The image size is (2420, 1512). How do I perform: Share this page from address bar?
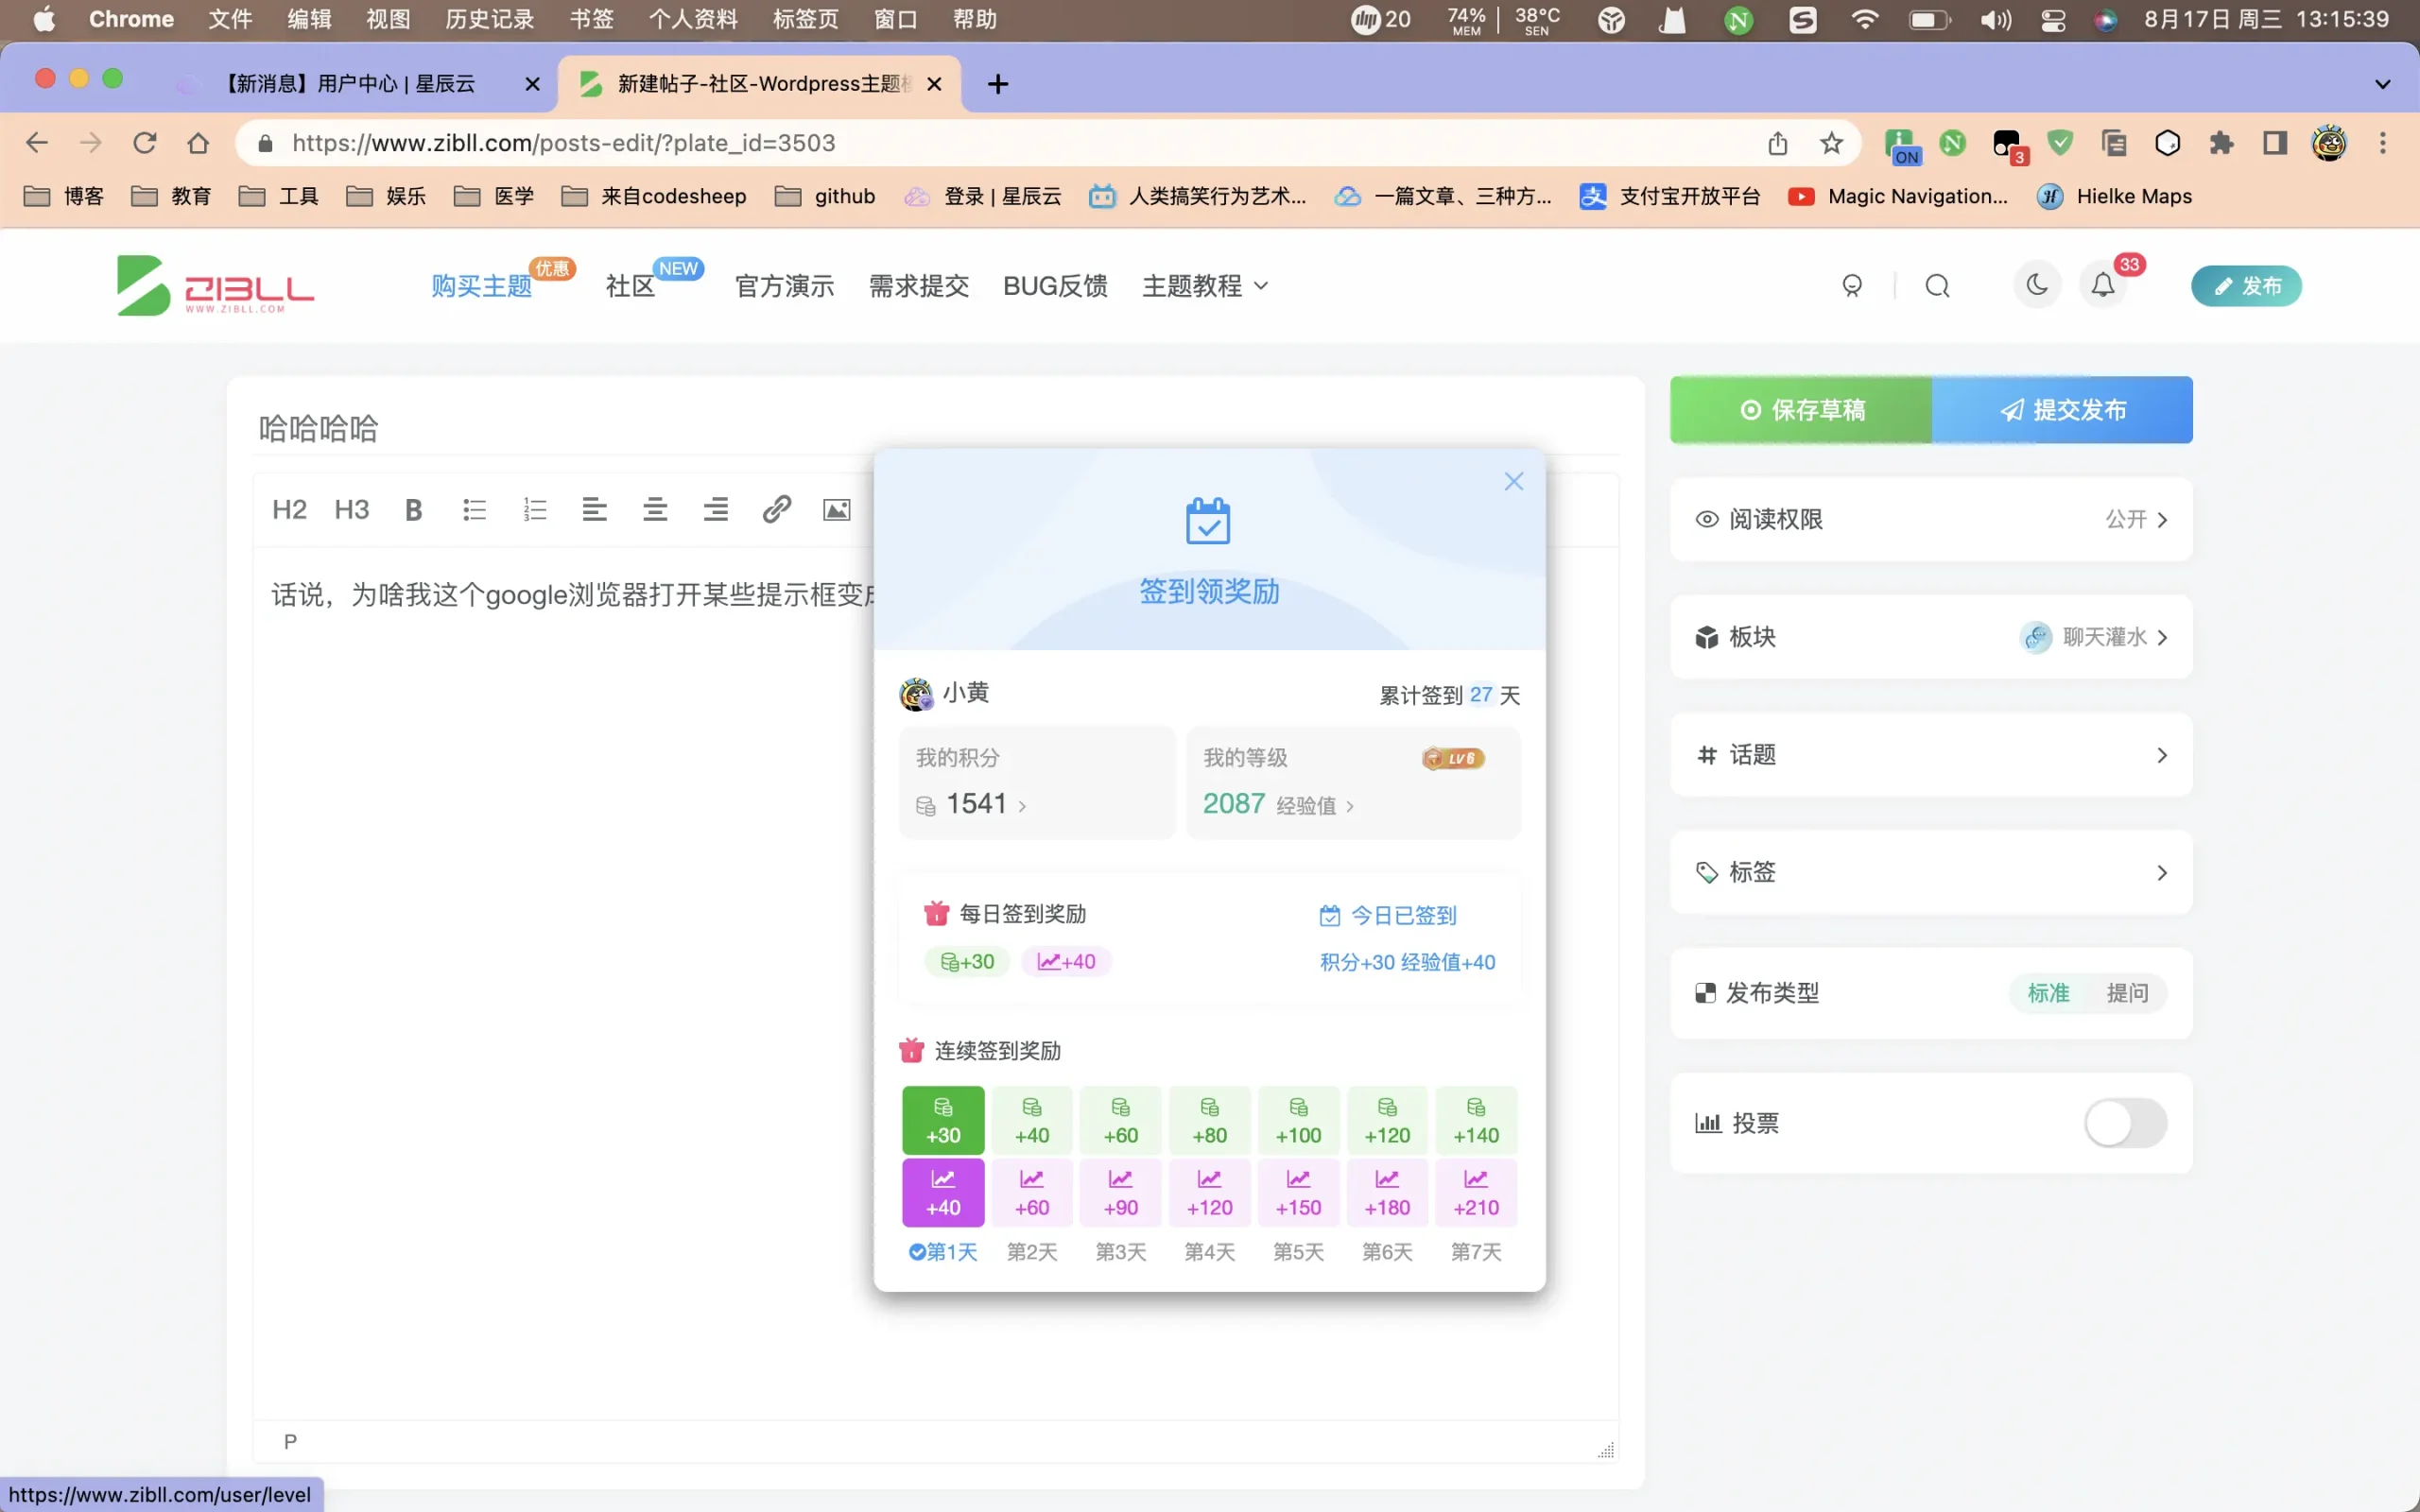1777,143
